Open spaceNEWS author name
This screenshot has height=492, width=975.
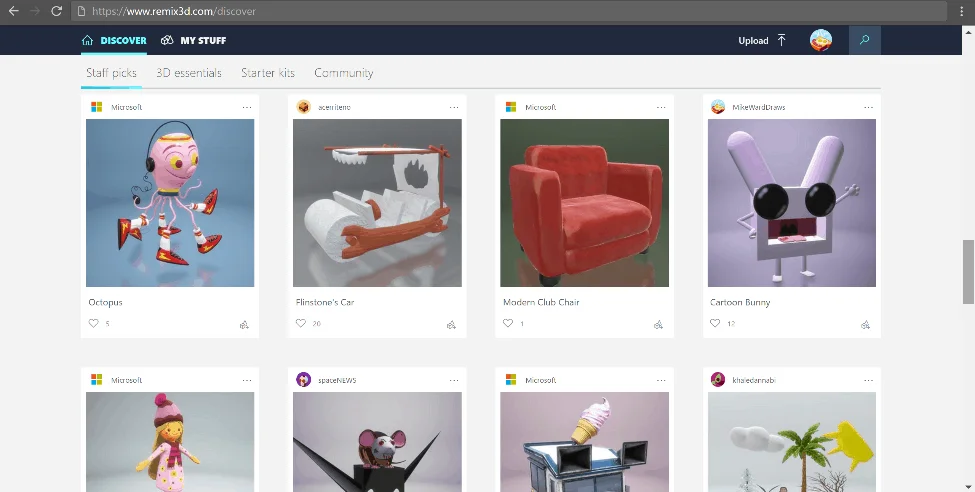(337, 380)
